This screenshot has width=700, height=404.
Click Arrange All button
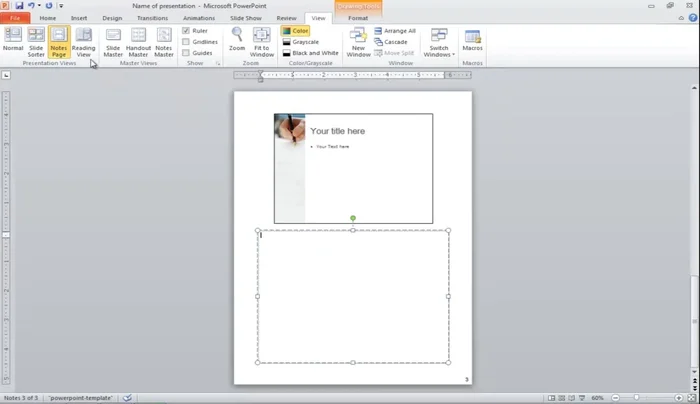(395, 31)
